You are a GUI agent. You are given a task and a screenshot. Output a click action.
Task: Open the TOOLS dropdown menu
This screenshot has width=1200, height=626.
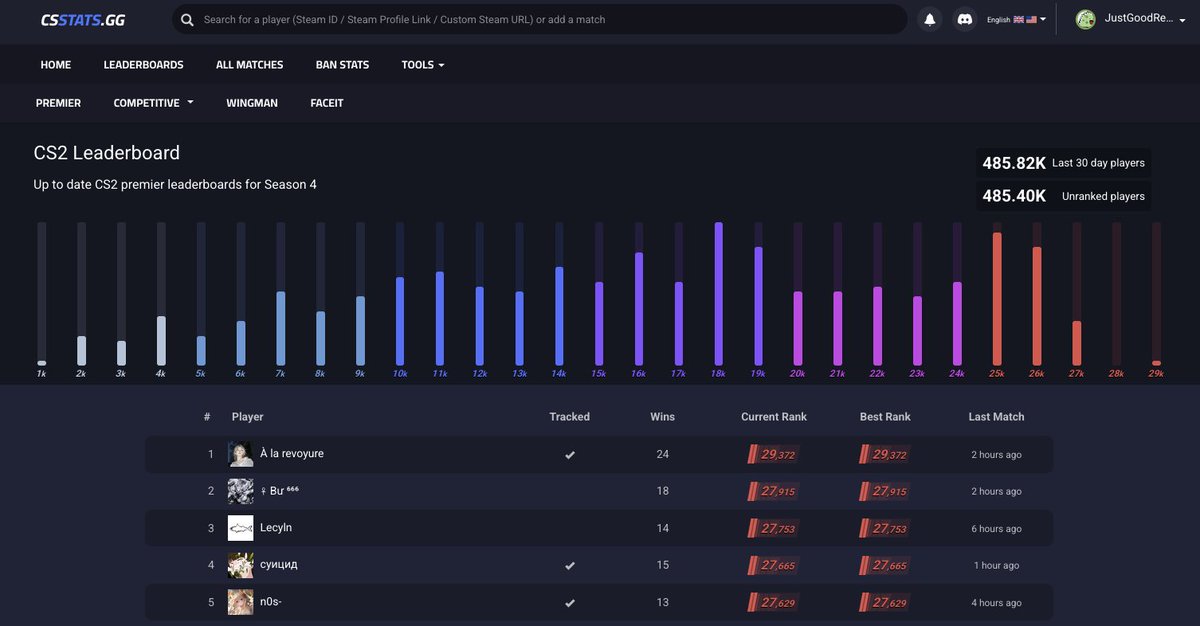click(422, 64)
